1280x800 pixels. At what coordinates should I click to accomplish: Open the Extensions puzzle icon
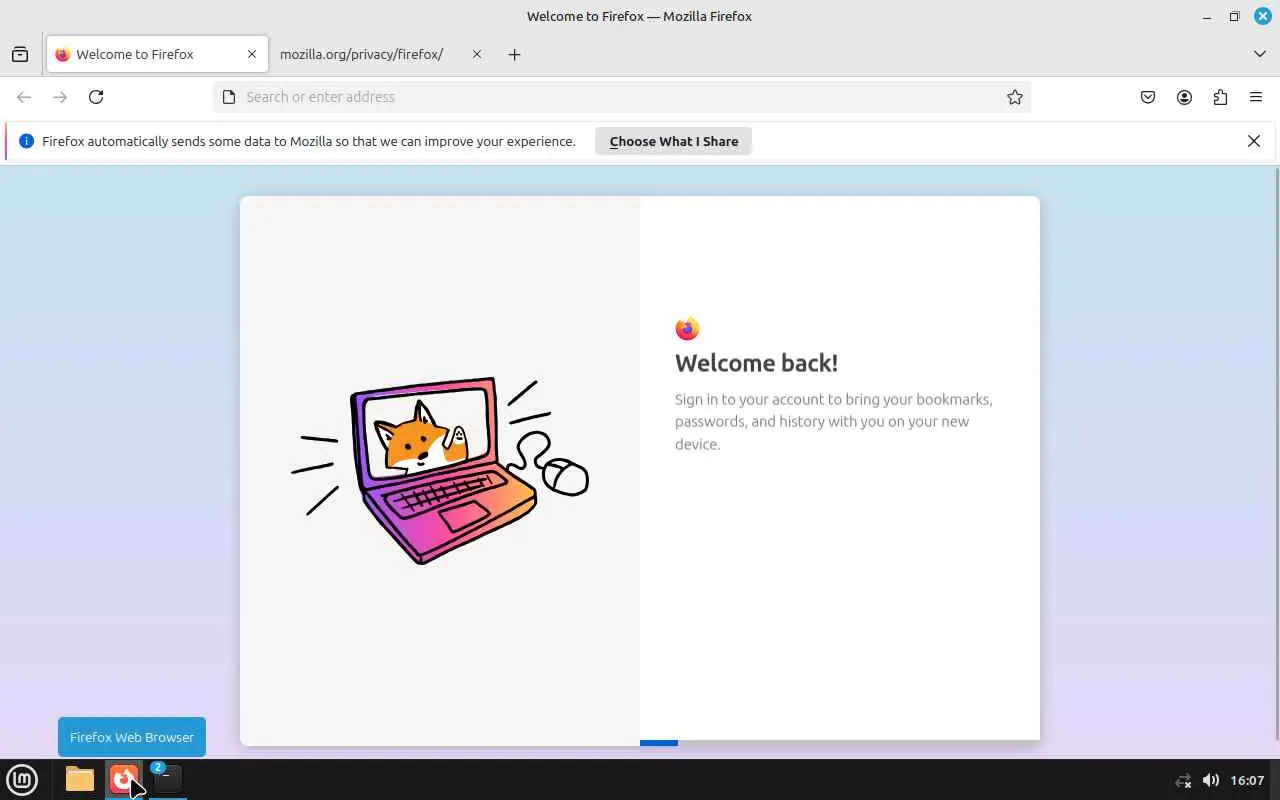pyautogui.click(x=1220, y=97)
